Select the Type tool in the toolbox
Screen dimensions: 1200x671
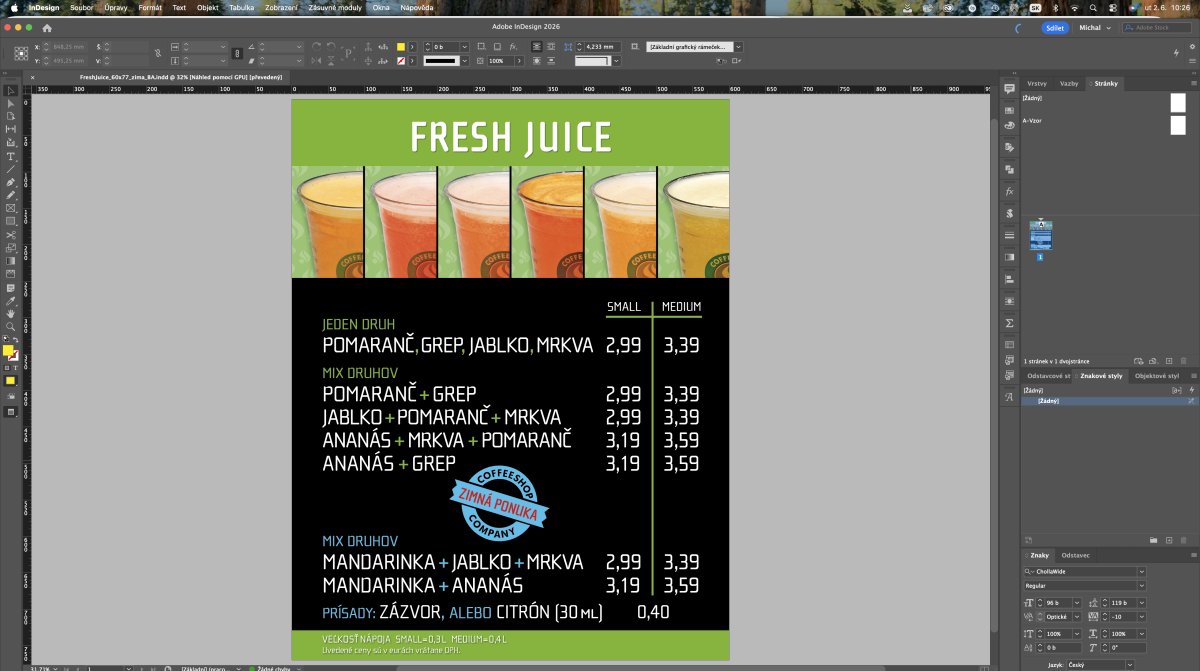pyautogui.click(x=11, y=157)
